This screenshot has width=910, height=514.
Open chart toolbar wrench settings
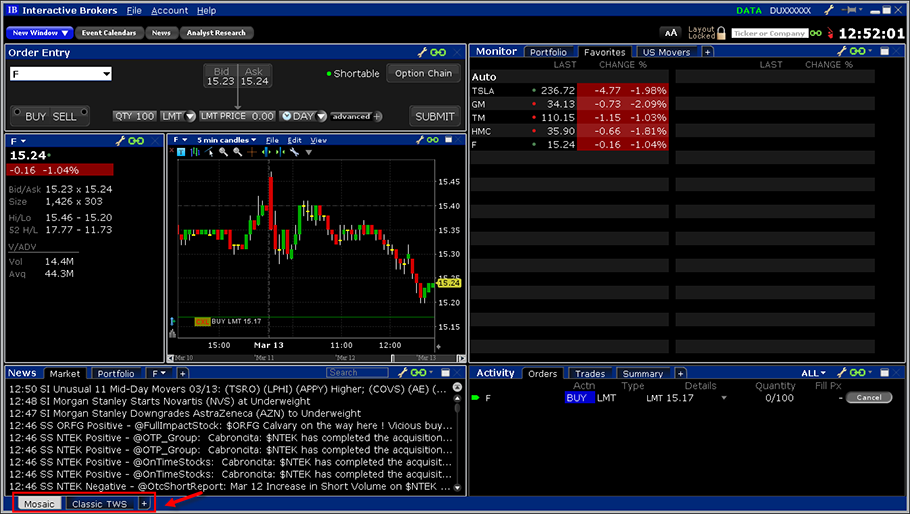click(x=295, y=152)
